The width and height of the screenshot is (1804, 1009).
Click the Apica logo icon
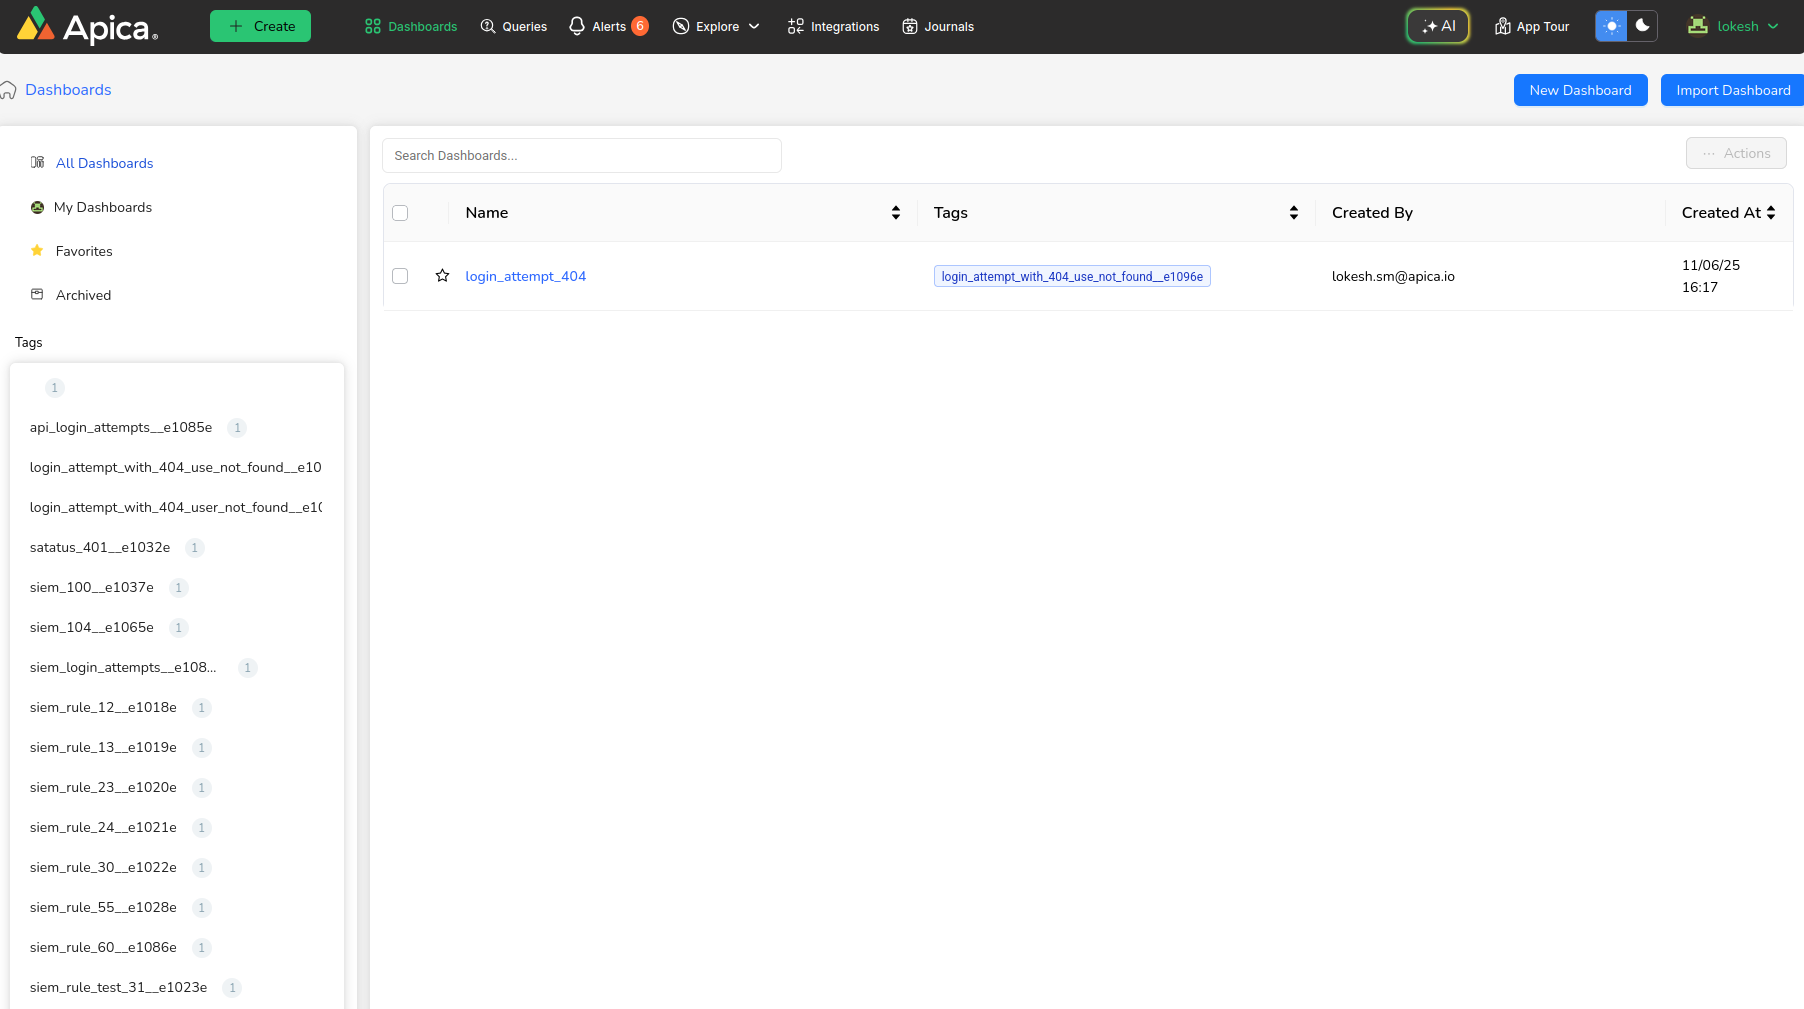36,25
